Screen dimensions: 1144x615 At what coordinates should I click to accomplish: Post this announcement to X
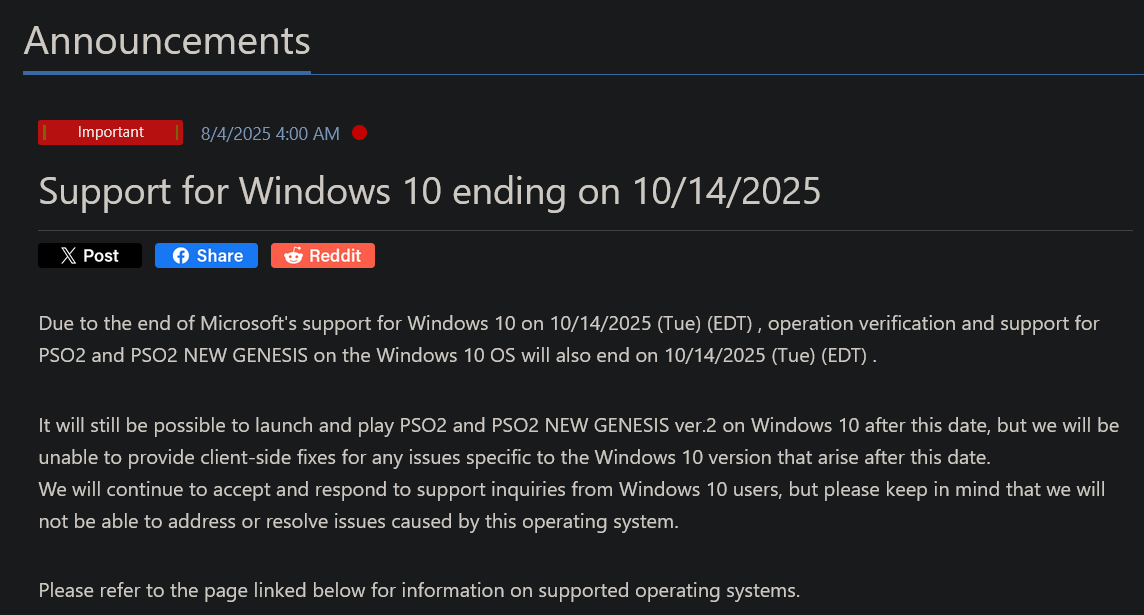[x=90, y=255]
